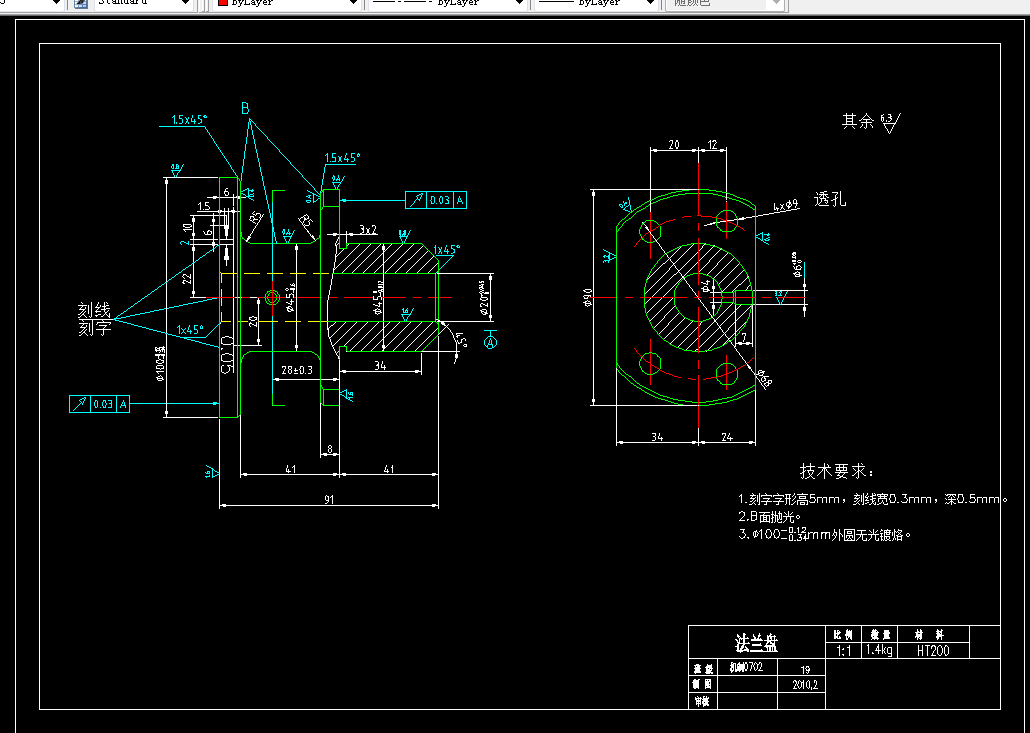Select the 数量 header cell

point(879,634)
